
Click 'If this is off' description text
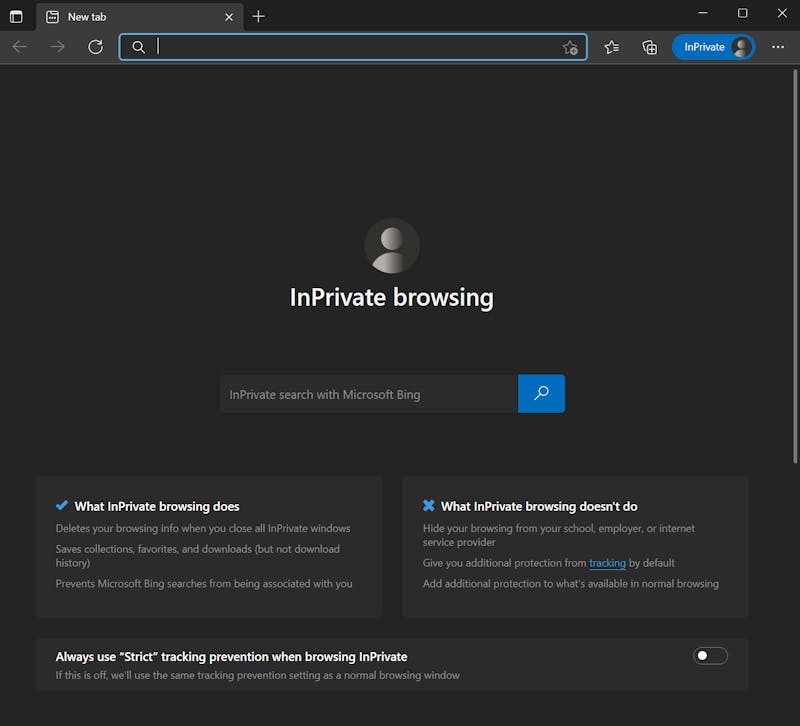point(258,675)
